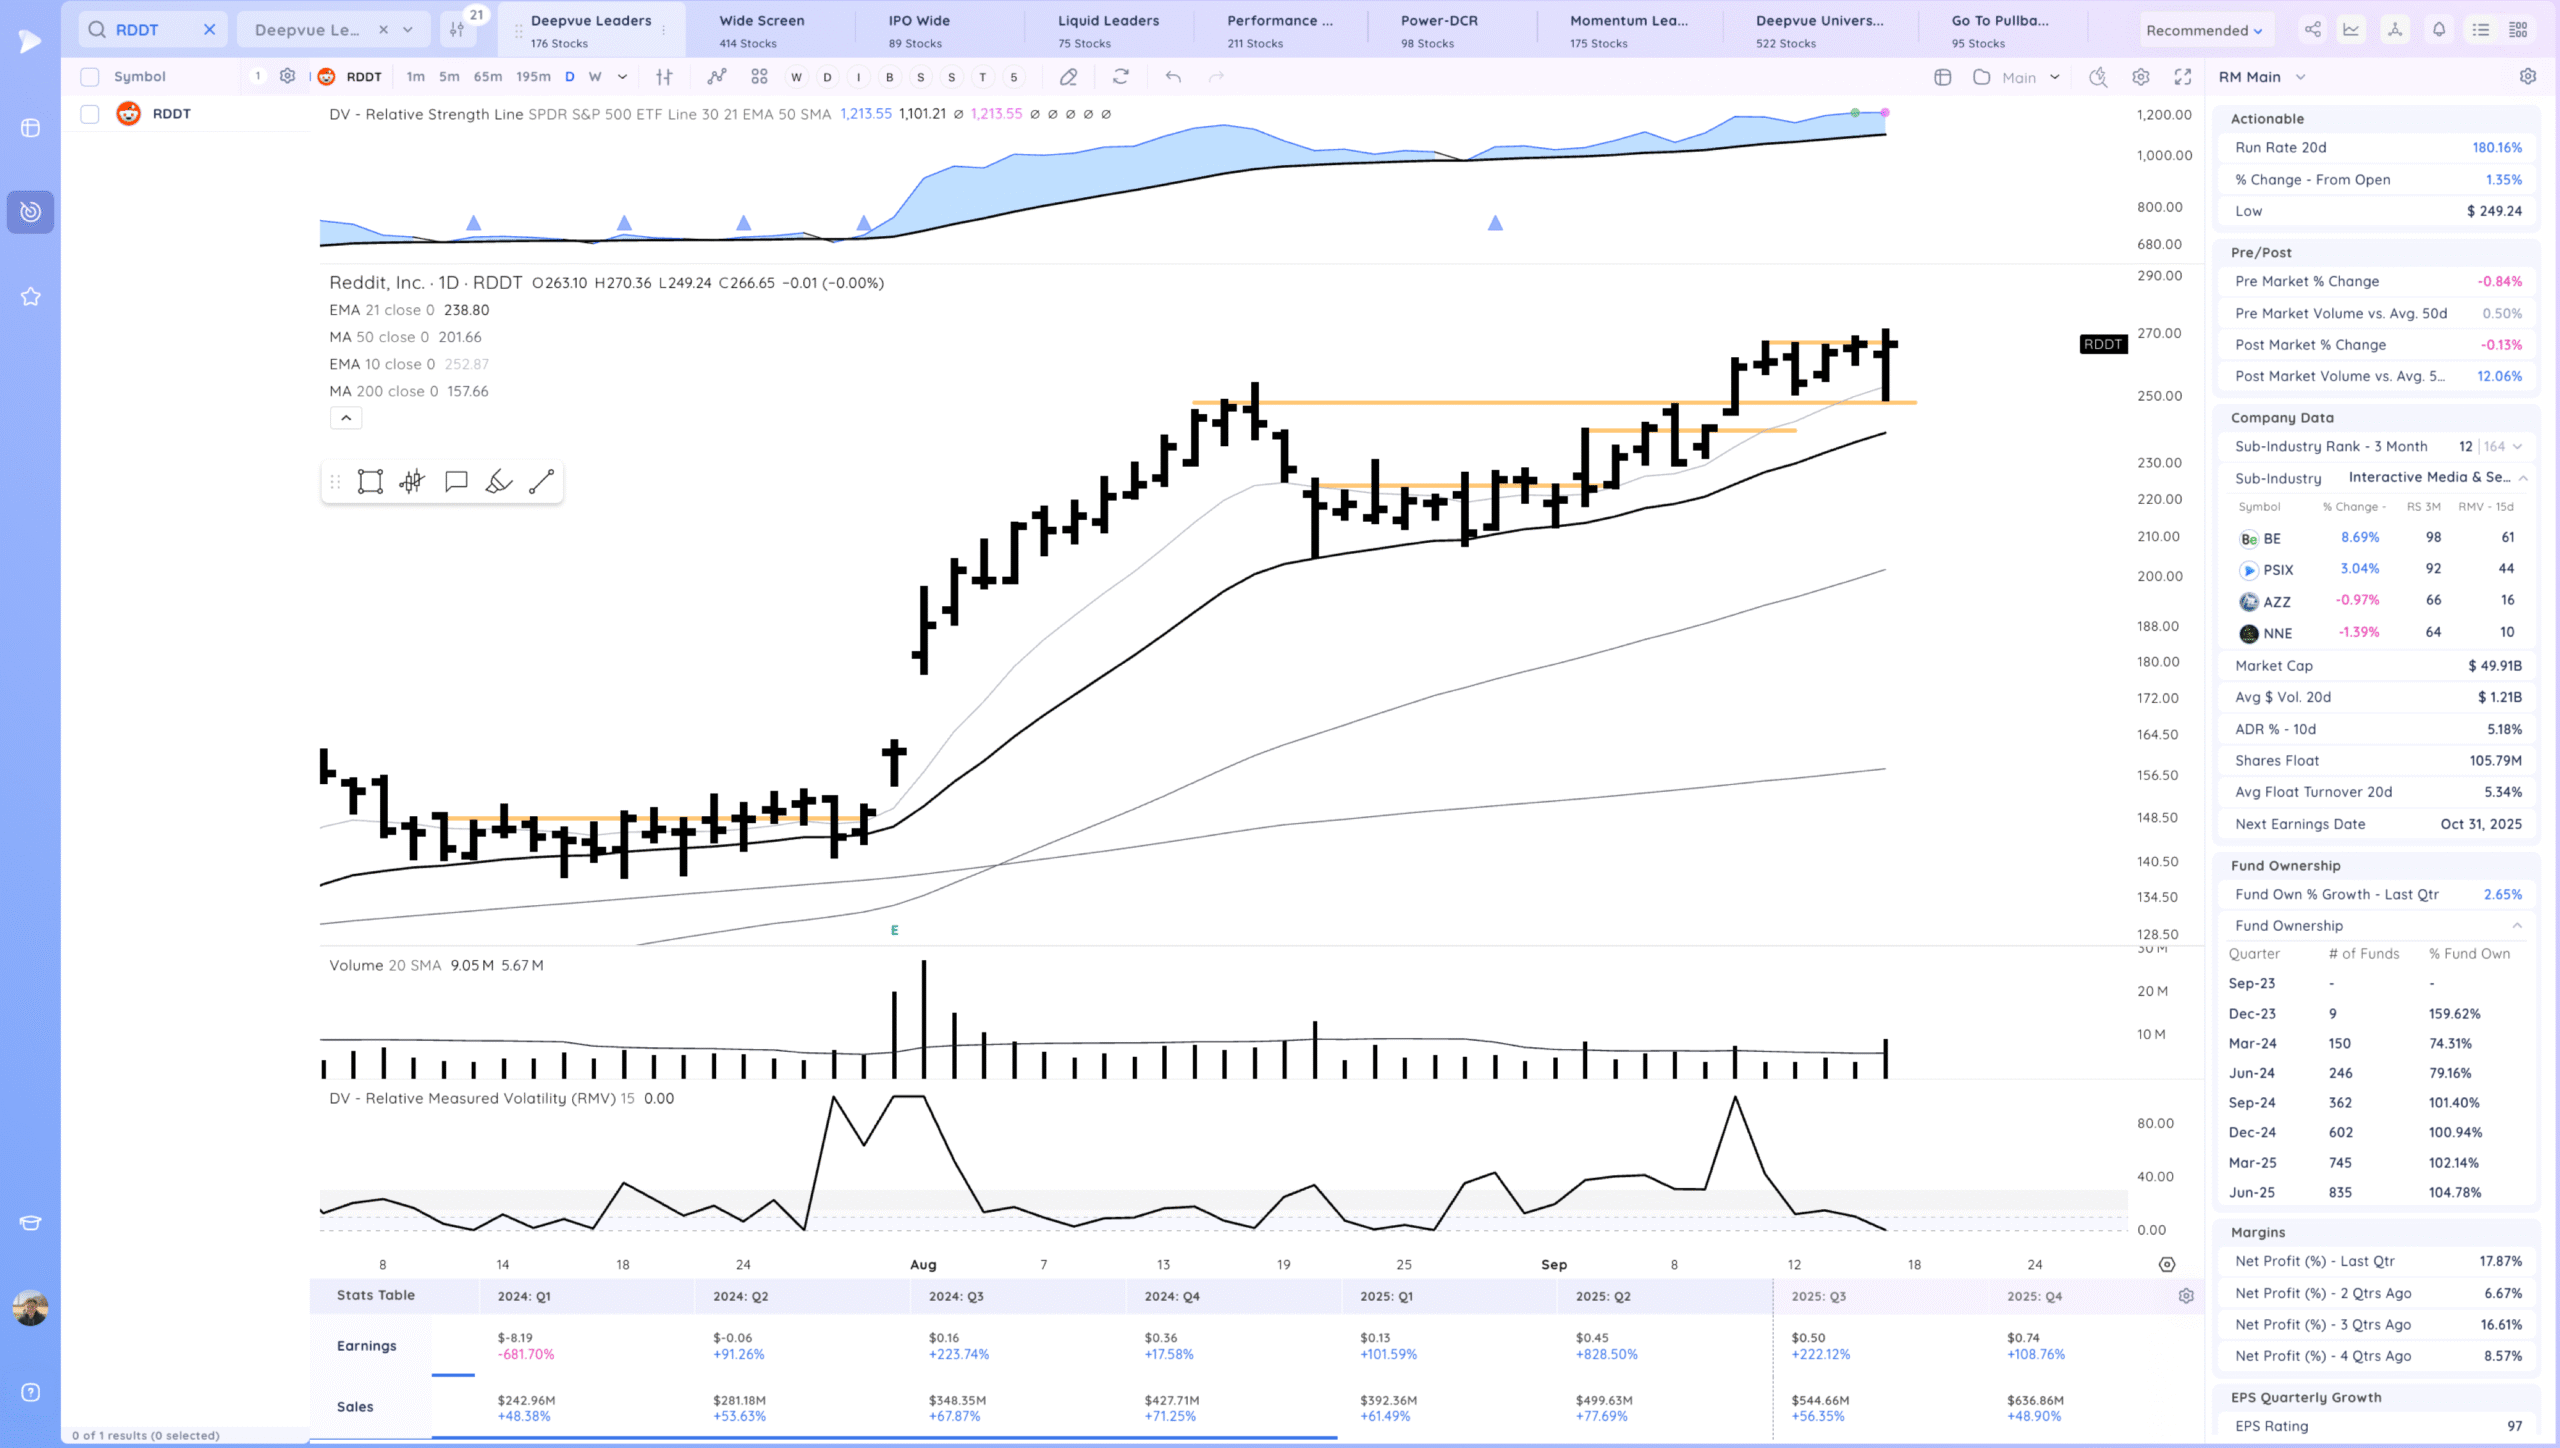Open the quick search lightning icon

pyautogui.click(x=2098, y=77)
